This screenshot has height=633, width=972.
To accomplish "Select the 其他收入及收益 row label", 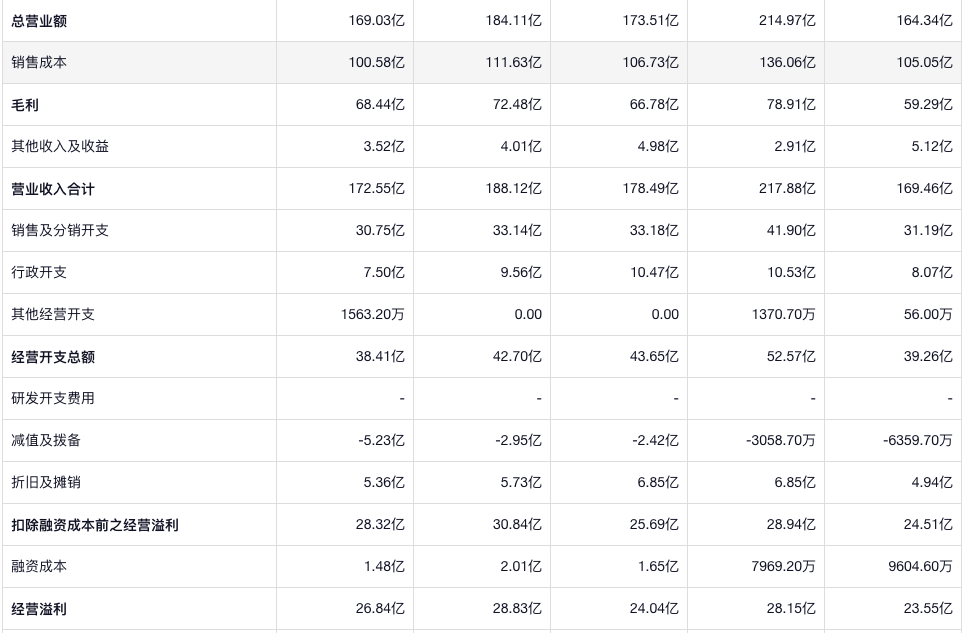I will 60,146.
